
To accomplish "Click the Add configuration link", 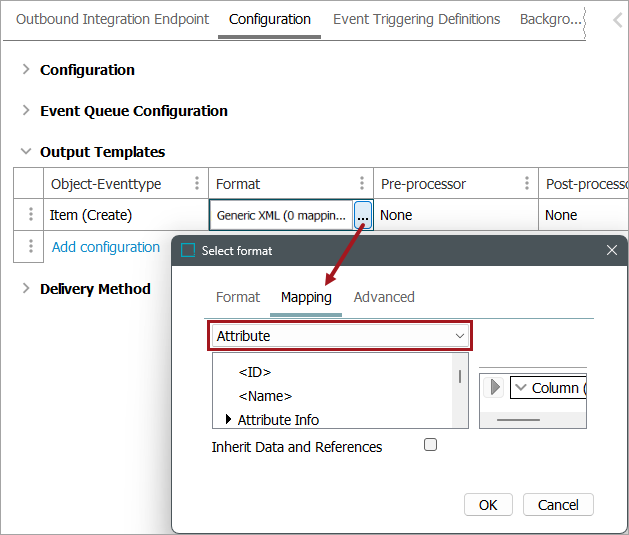I will click(106, 247).
